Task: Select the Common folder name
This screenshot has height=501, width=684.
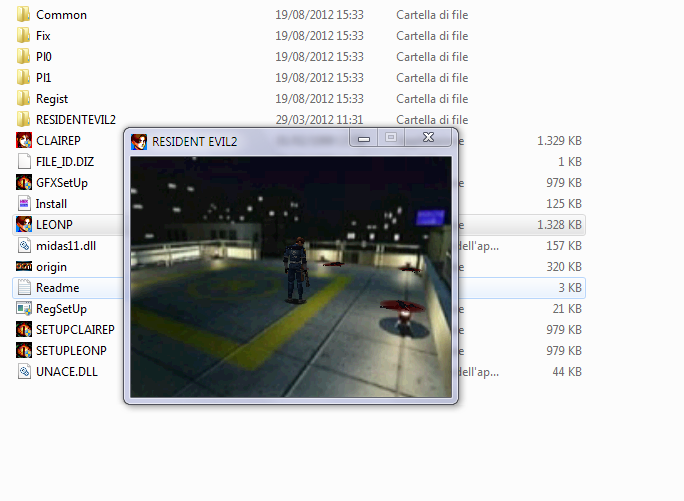Action: tap(62, 15)
